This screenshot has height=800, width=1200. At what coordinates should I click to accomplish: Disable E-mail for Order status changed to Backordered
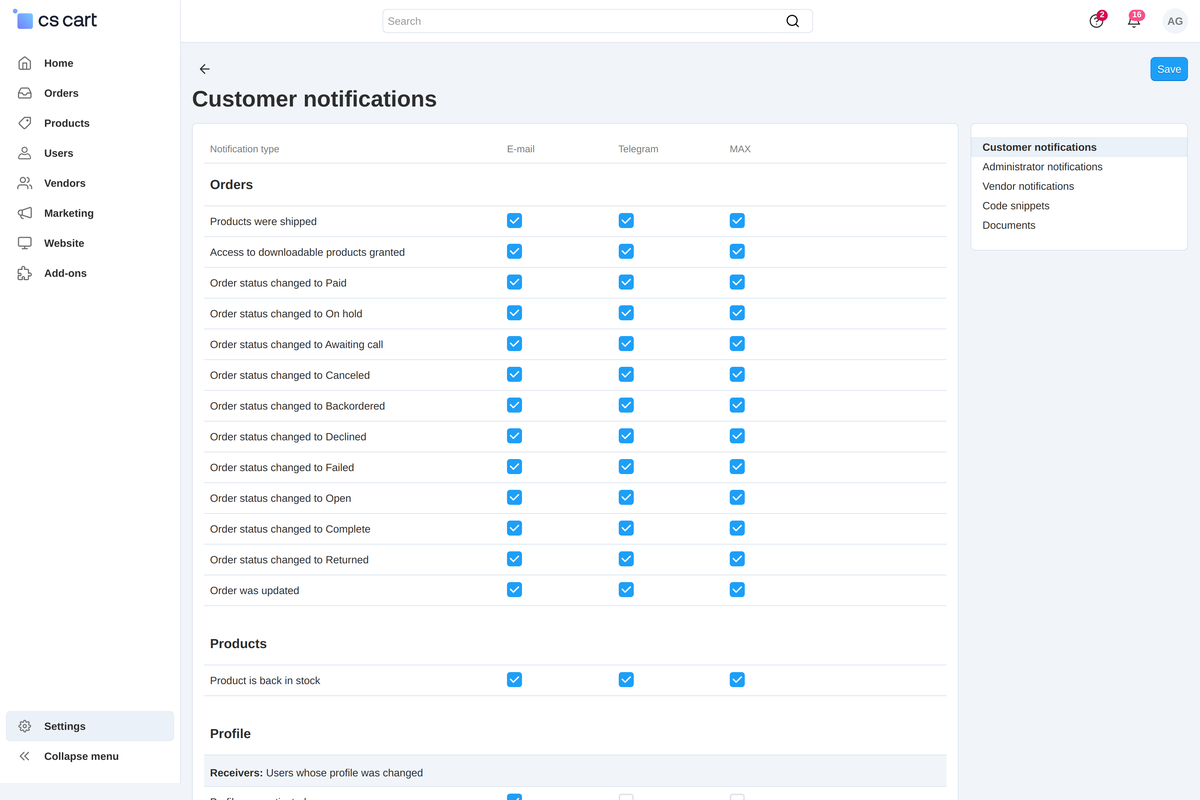click(x=514, y=405)
